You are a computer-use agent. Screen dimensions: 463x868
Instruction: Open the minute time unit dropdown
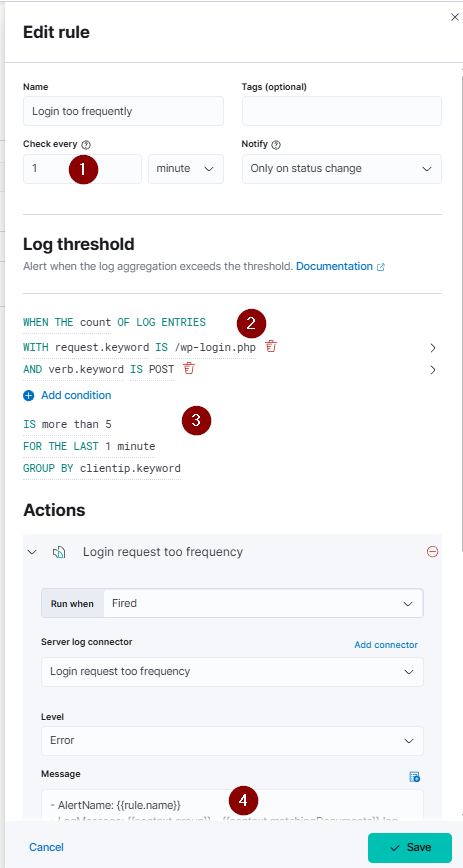click(x=186, y=169)
